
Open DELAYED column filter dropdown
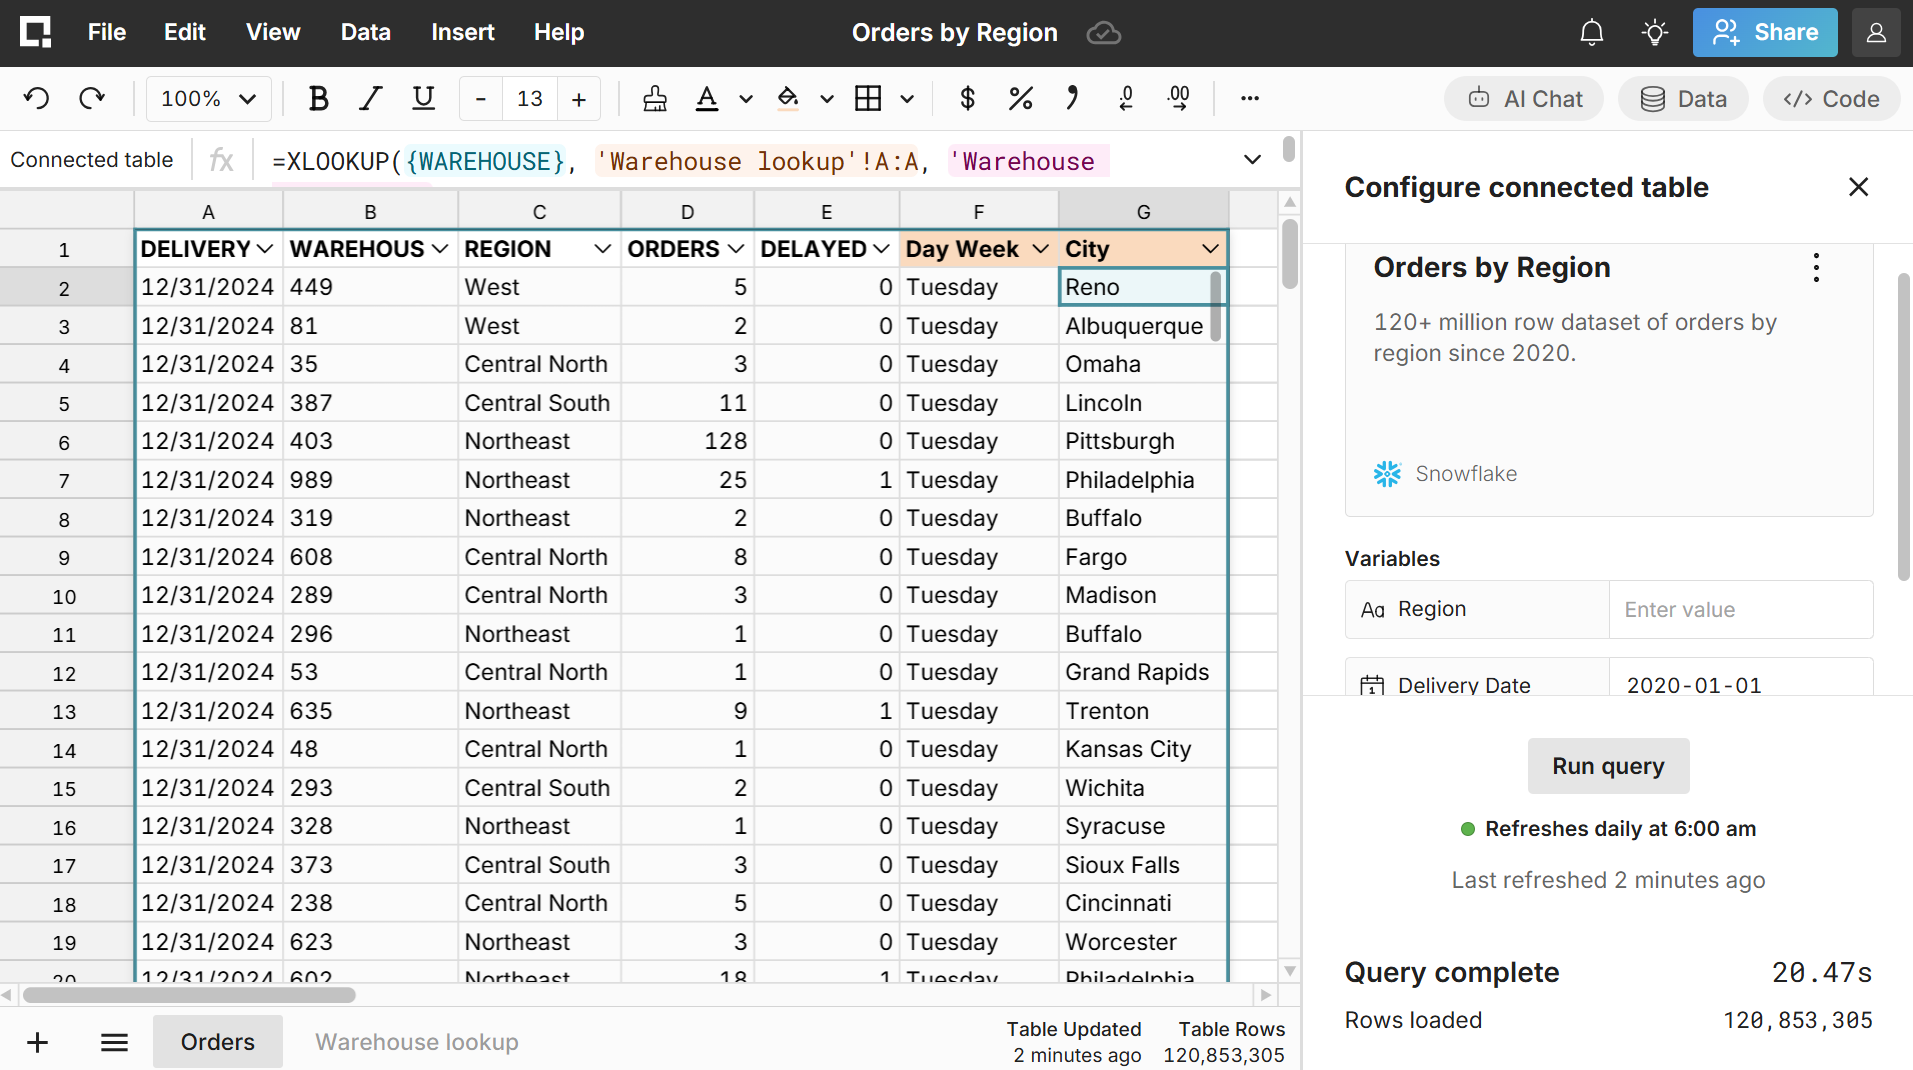point(881,249)
